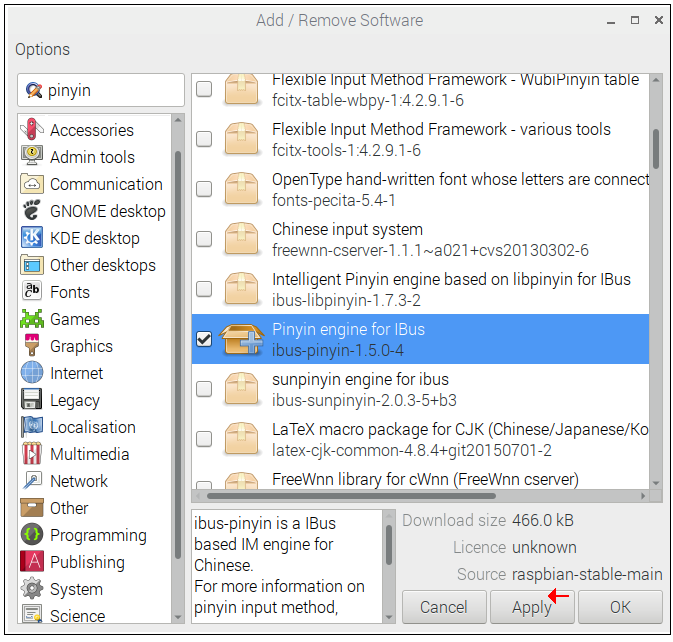
Task: Select the Chinese input system row
Action: coord(420,239)
